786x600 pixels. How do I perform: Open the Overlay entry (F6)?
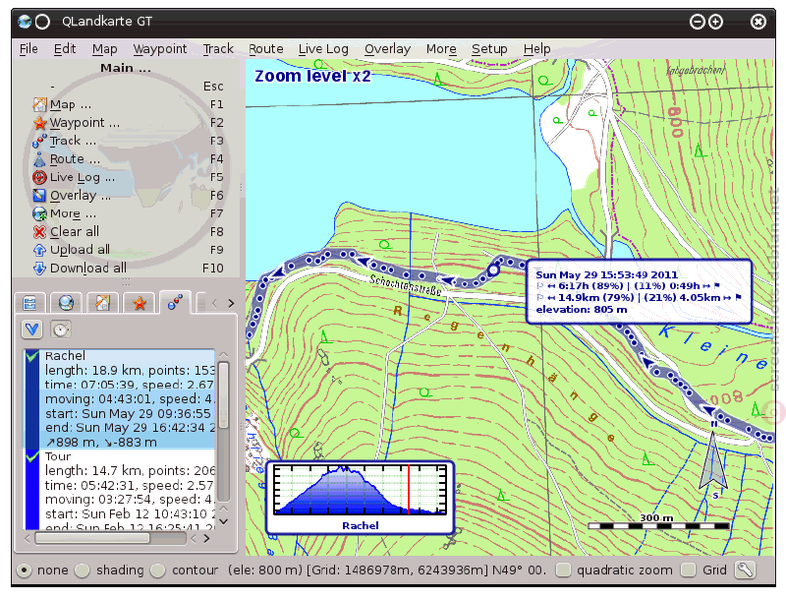128,195
